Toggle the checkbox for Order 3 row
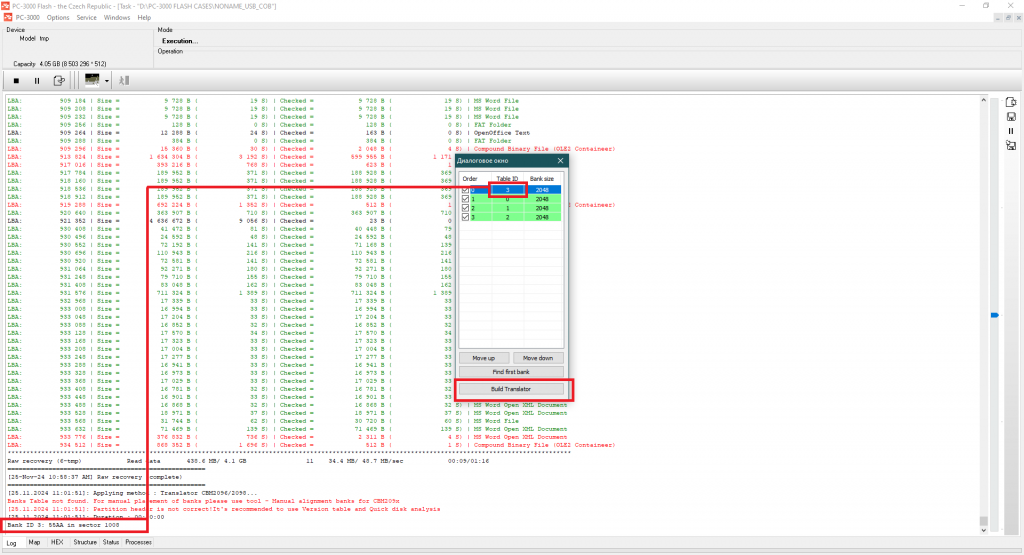1024x555 pixels. click(465, 216)
